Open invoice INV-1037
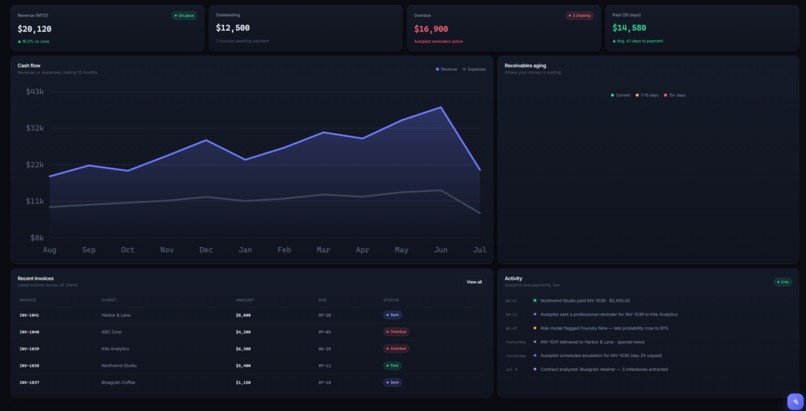806x411 pixels. [x=29, y=383]
